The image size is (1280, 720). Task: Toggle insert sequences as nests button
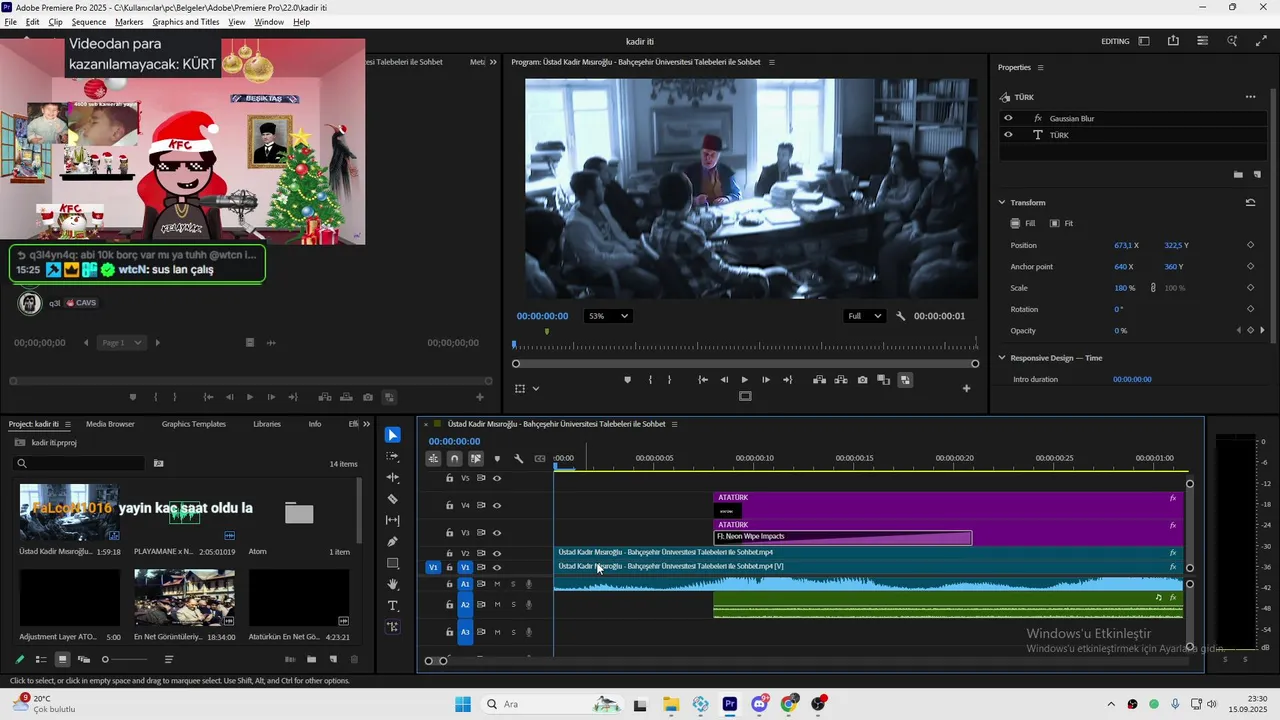pos(433,459)
